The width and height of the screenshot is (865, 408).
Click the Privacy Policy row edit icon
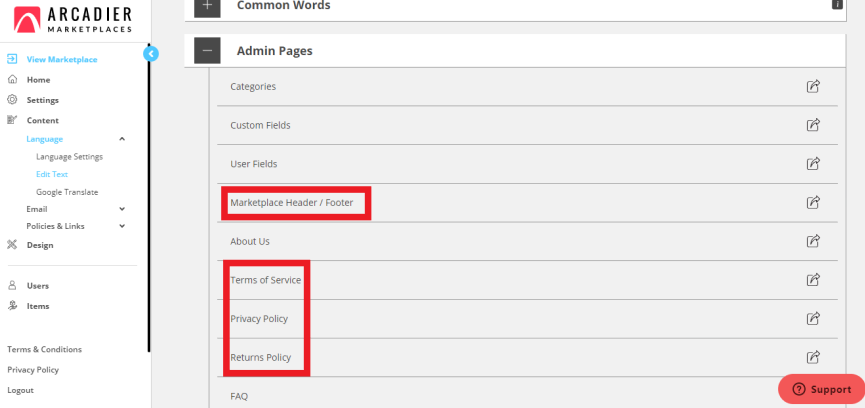pos(813,318)
